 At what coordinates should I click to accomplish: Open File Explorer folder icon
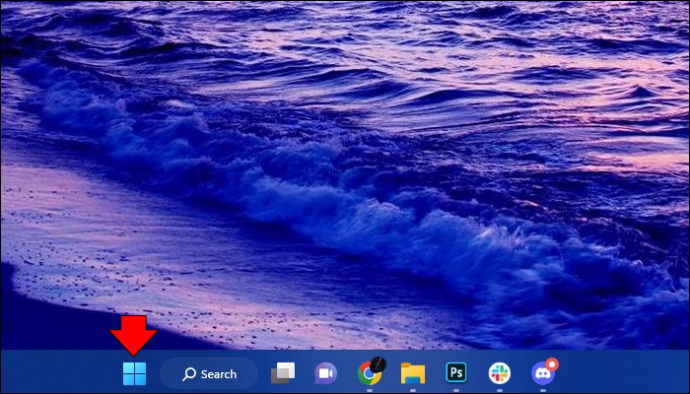pos(413,374)
